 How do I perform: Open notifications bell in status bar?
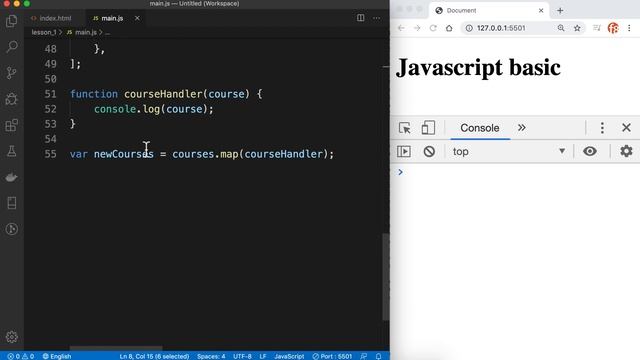coord(378,356)
